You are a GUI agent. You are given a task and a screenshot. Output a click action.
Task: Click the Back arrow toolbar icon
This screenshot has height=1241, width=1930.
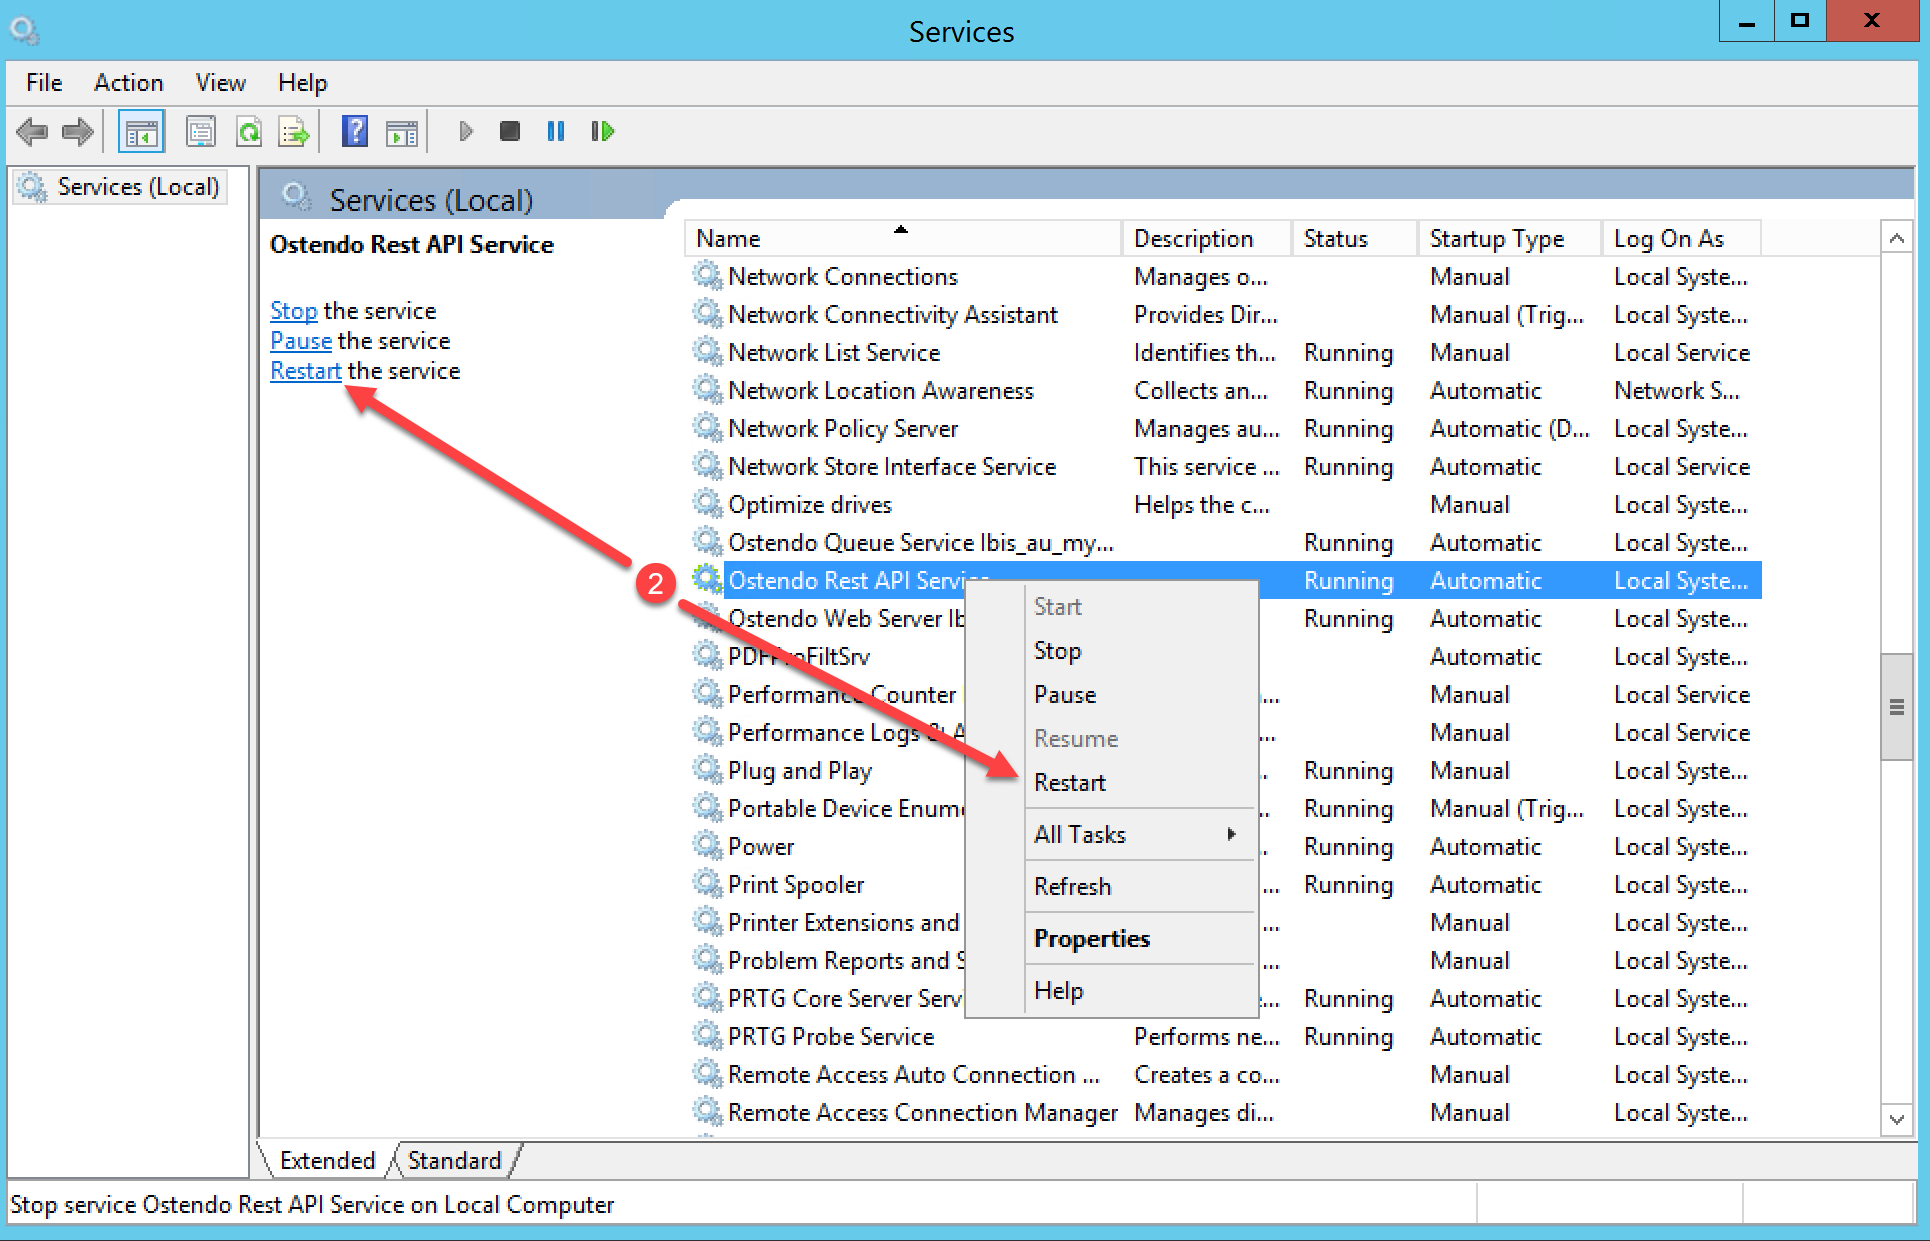tap(32, 131)
